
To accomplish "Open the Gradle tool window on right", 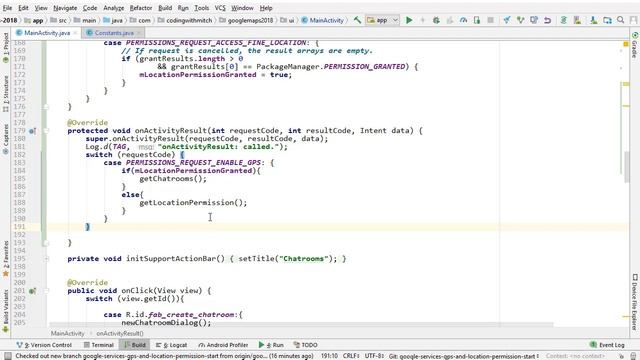I will pos(635,45).
